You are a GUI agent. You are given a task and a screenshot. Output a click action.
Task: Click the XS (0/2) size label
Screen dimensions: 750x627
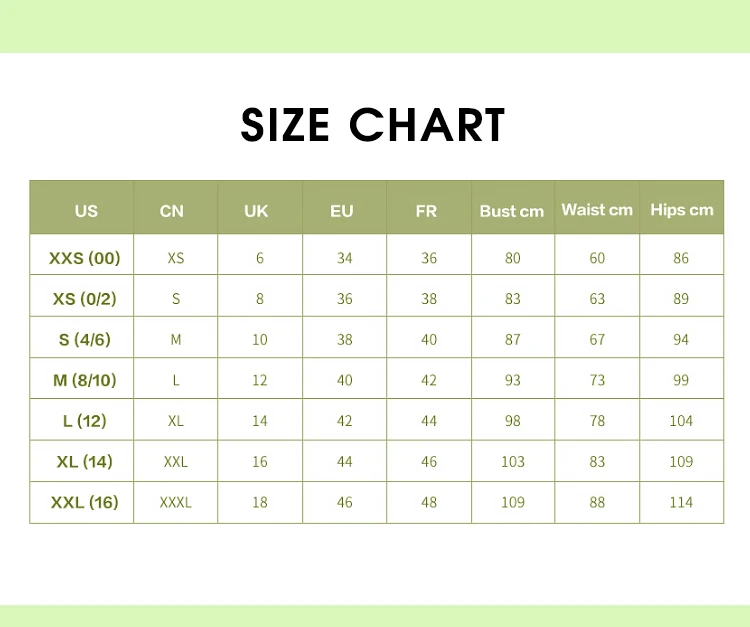point(84,299)
